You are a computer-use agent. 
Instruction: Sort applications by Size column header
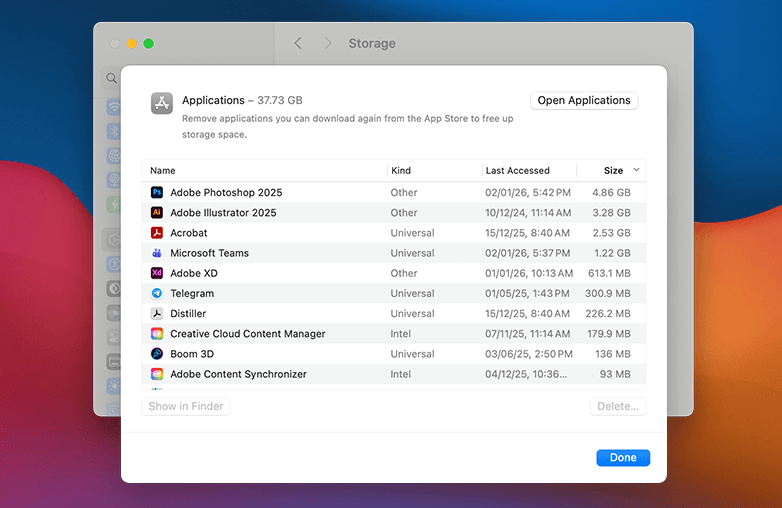pos(613,170)
